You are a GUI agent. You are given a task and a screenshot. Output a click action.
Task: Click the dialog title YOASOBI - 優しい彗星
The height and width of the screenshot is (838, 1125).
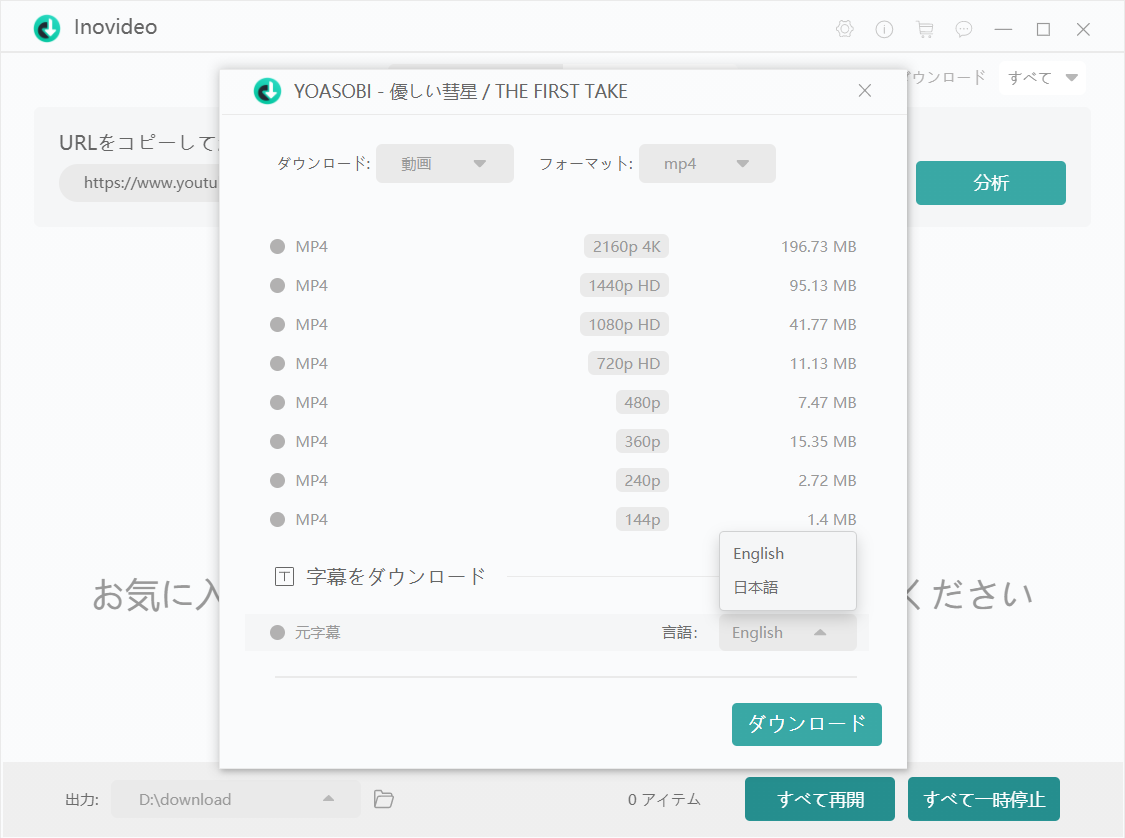461,91
